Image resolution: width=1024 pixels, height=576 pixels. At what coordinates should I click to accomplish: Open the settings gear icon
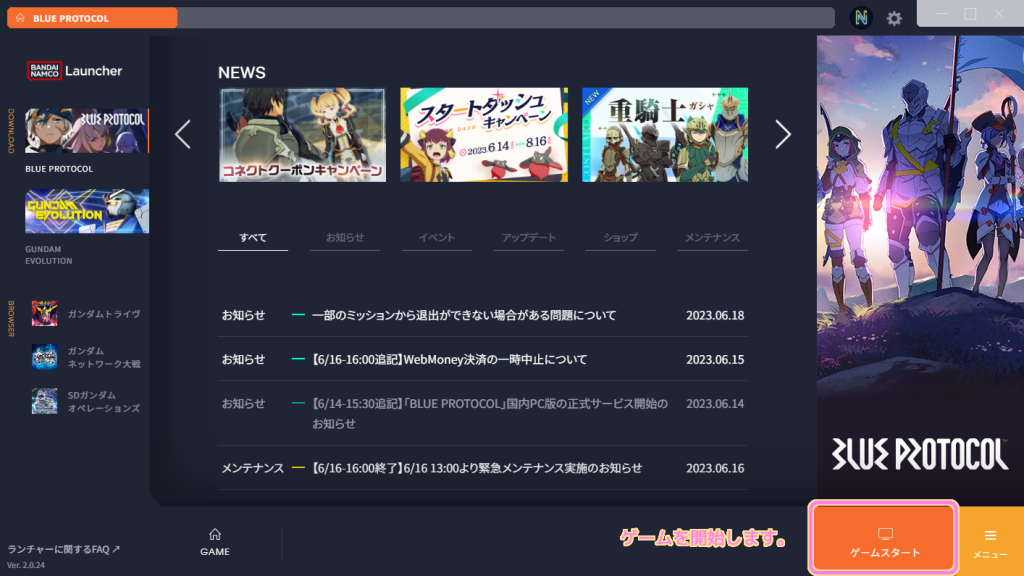click(x=894, y=18)
